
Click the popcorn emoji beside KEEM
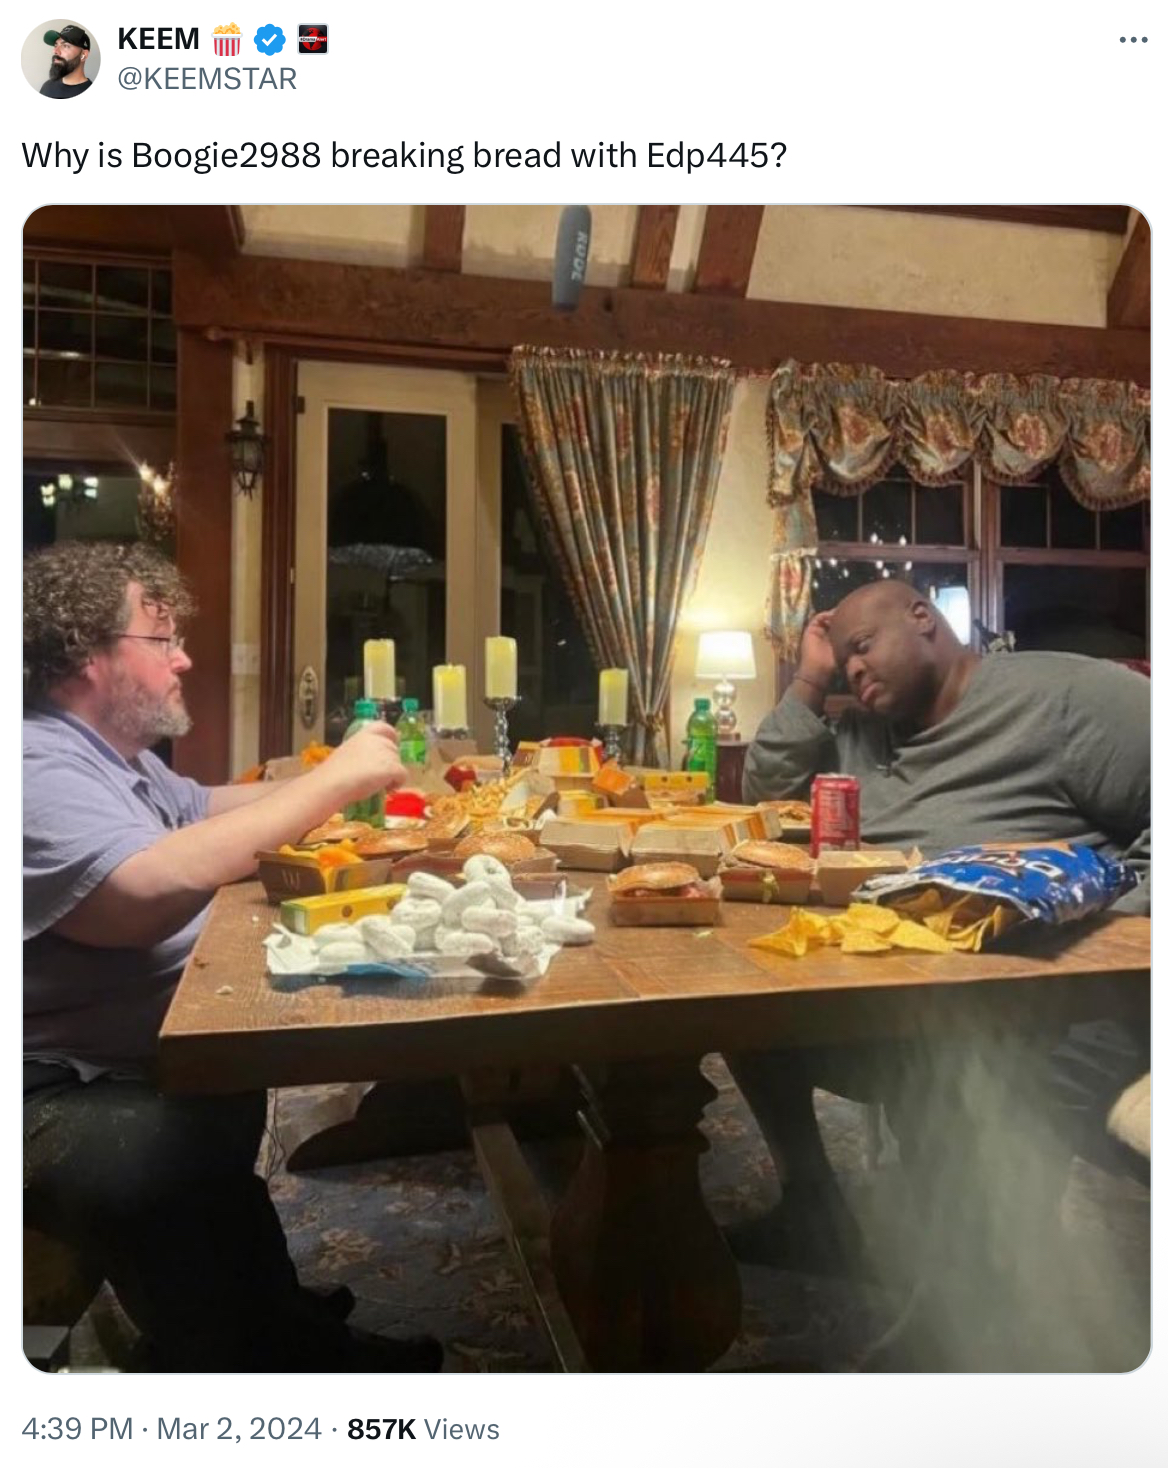[227, 39]
